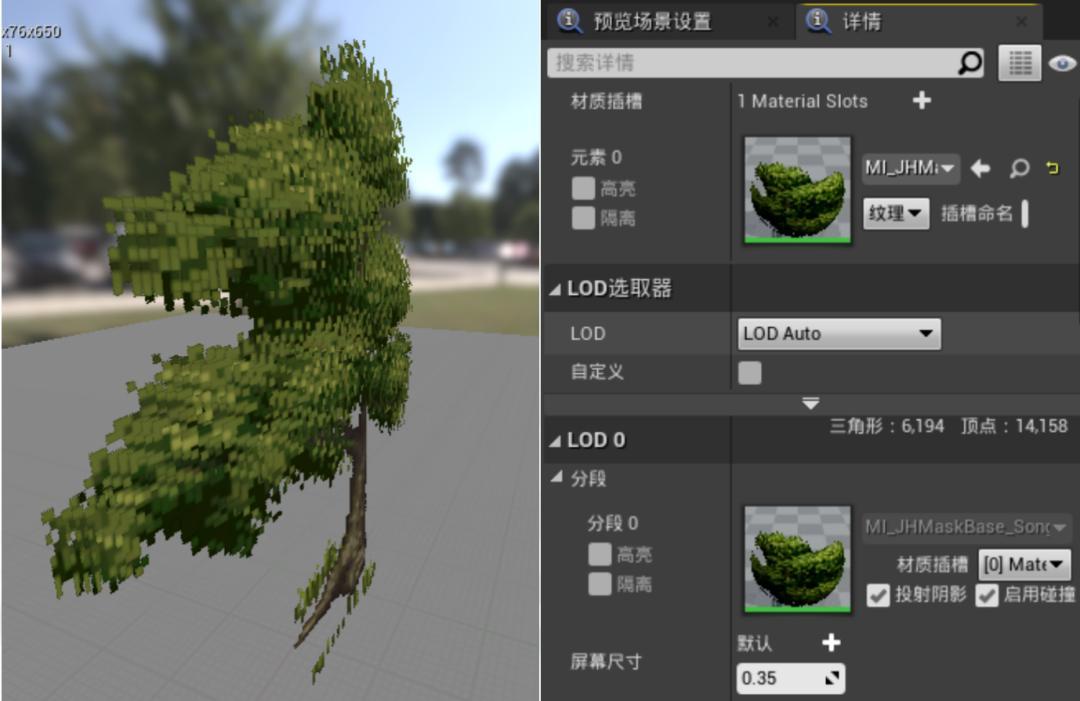Browse to material asset via magnifier icon
Screen dimensions: 1080x701
[x=1018, y=168]
